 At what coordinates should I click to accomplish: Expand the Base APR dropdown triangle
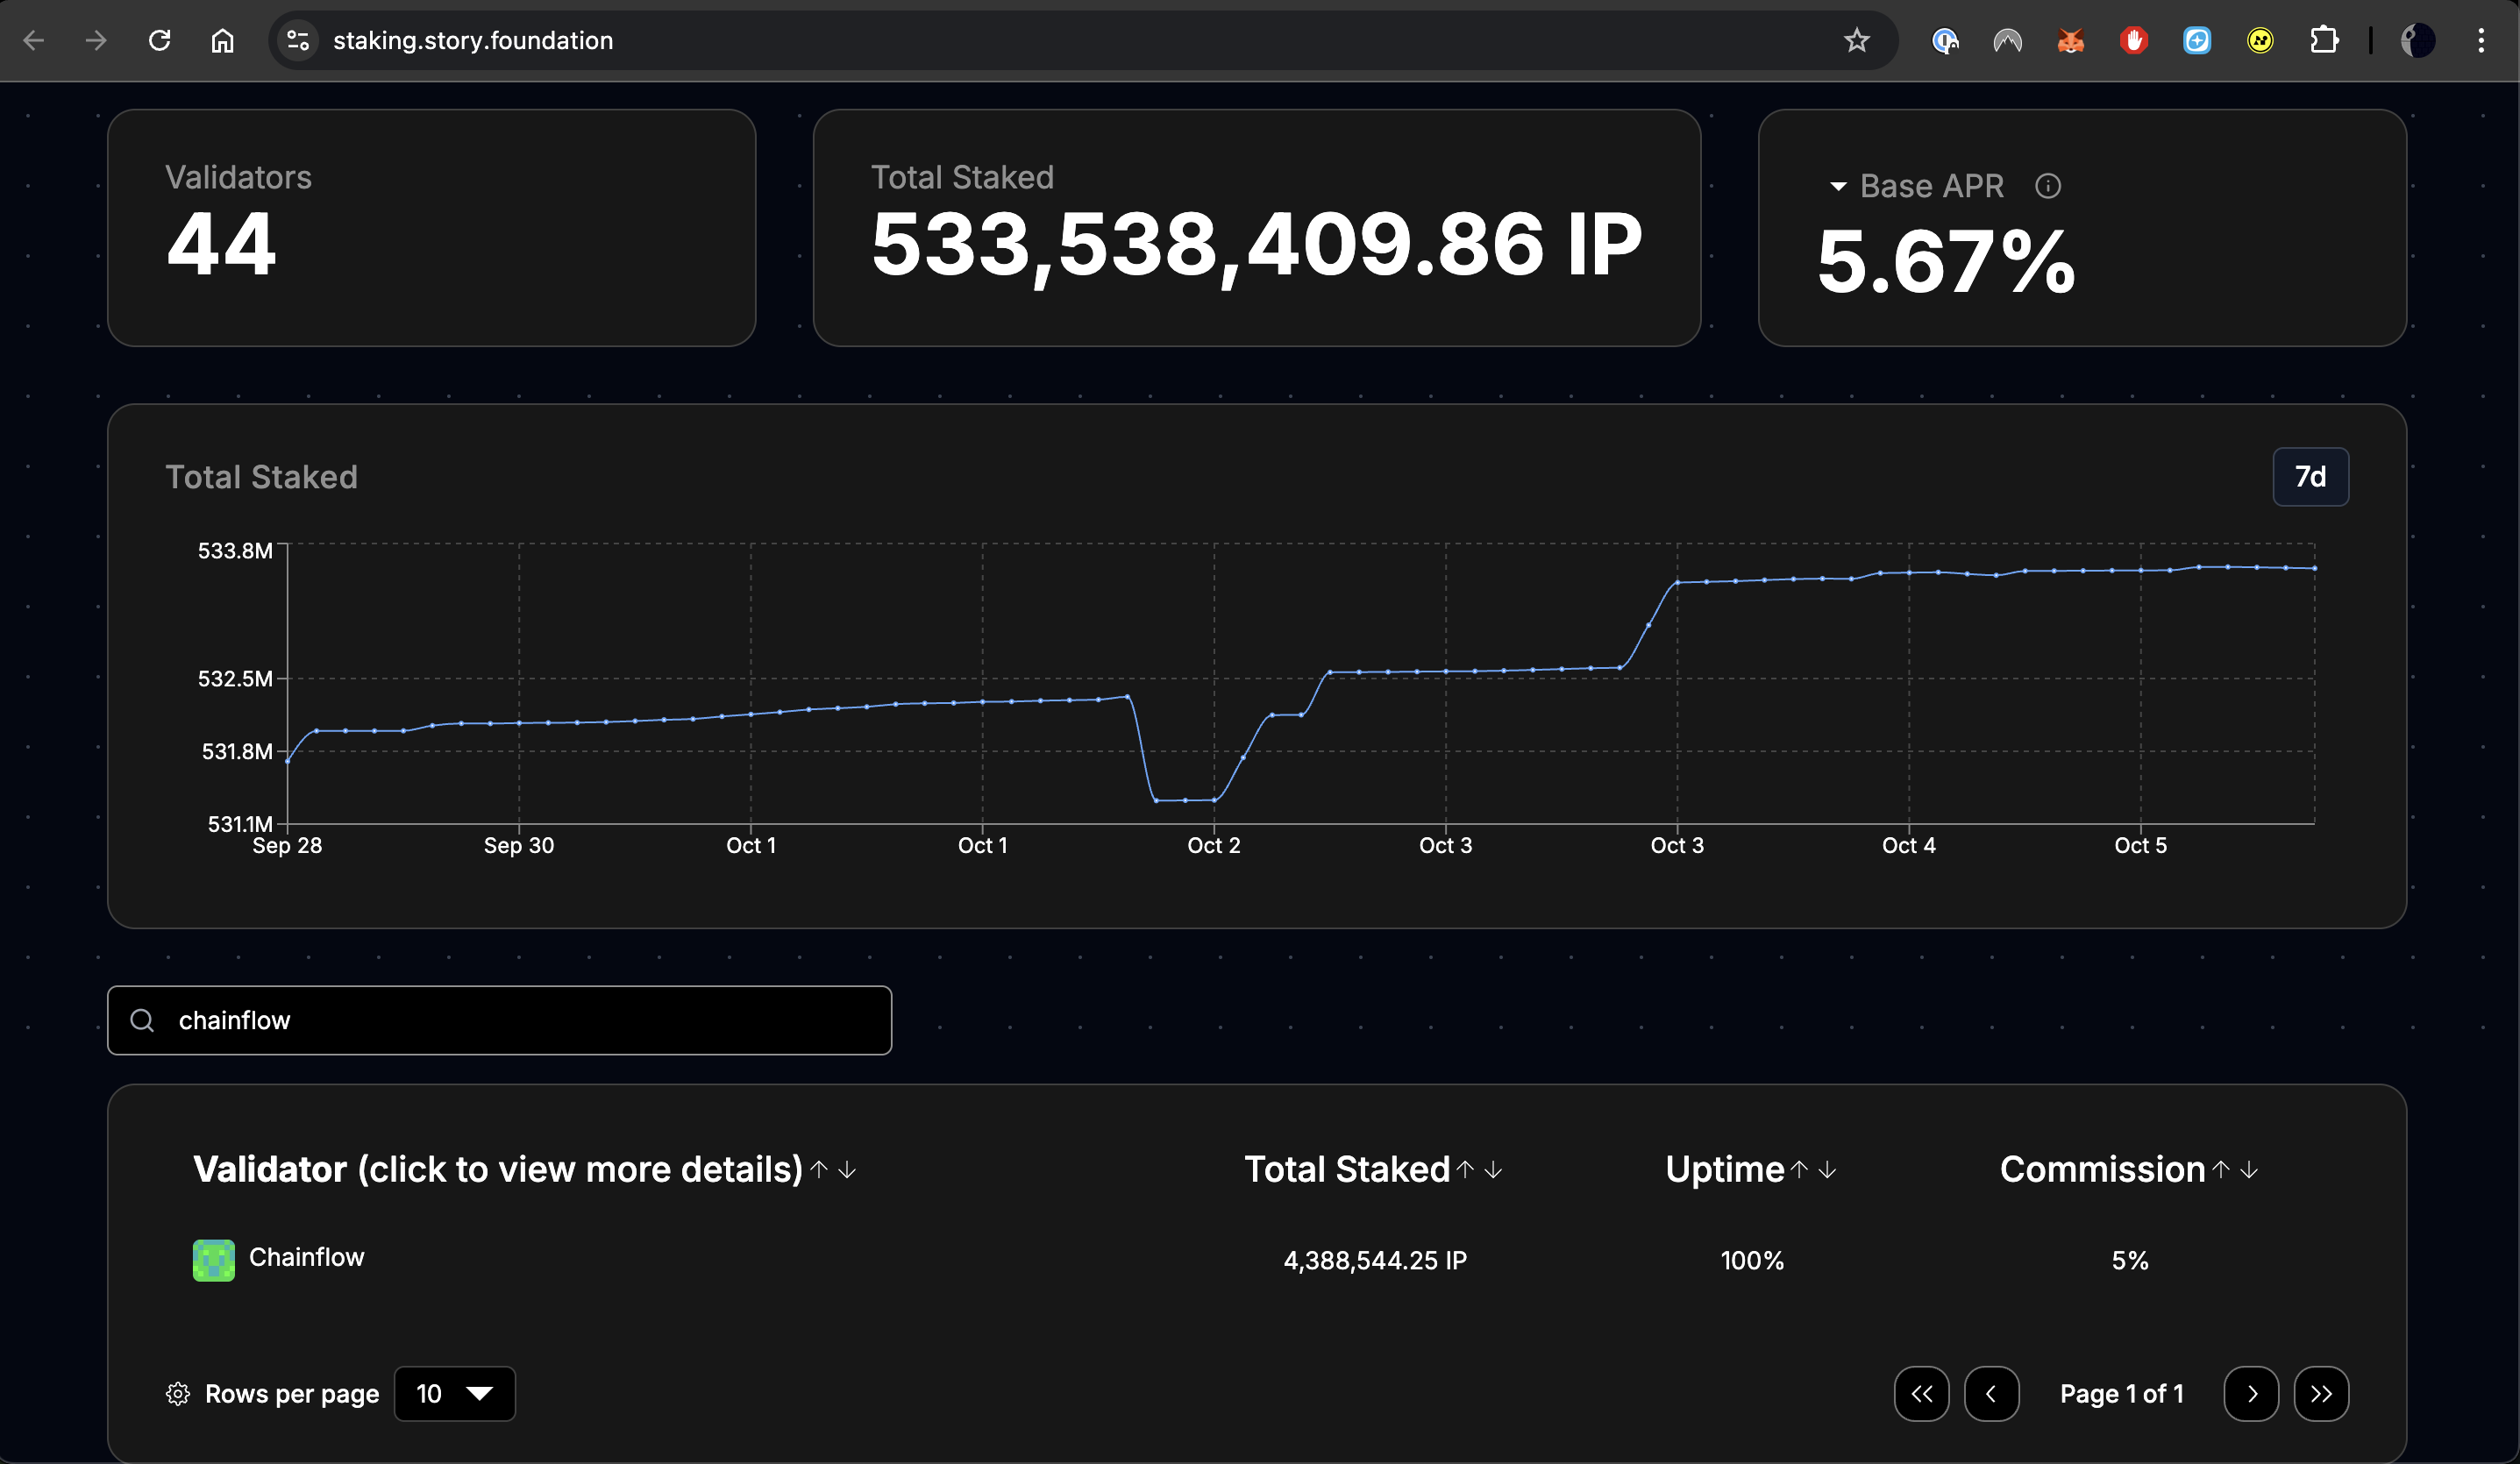point(1837,186)
